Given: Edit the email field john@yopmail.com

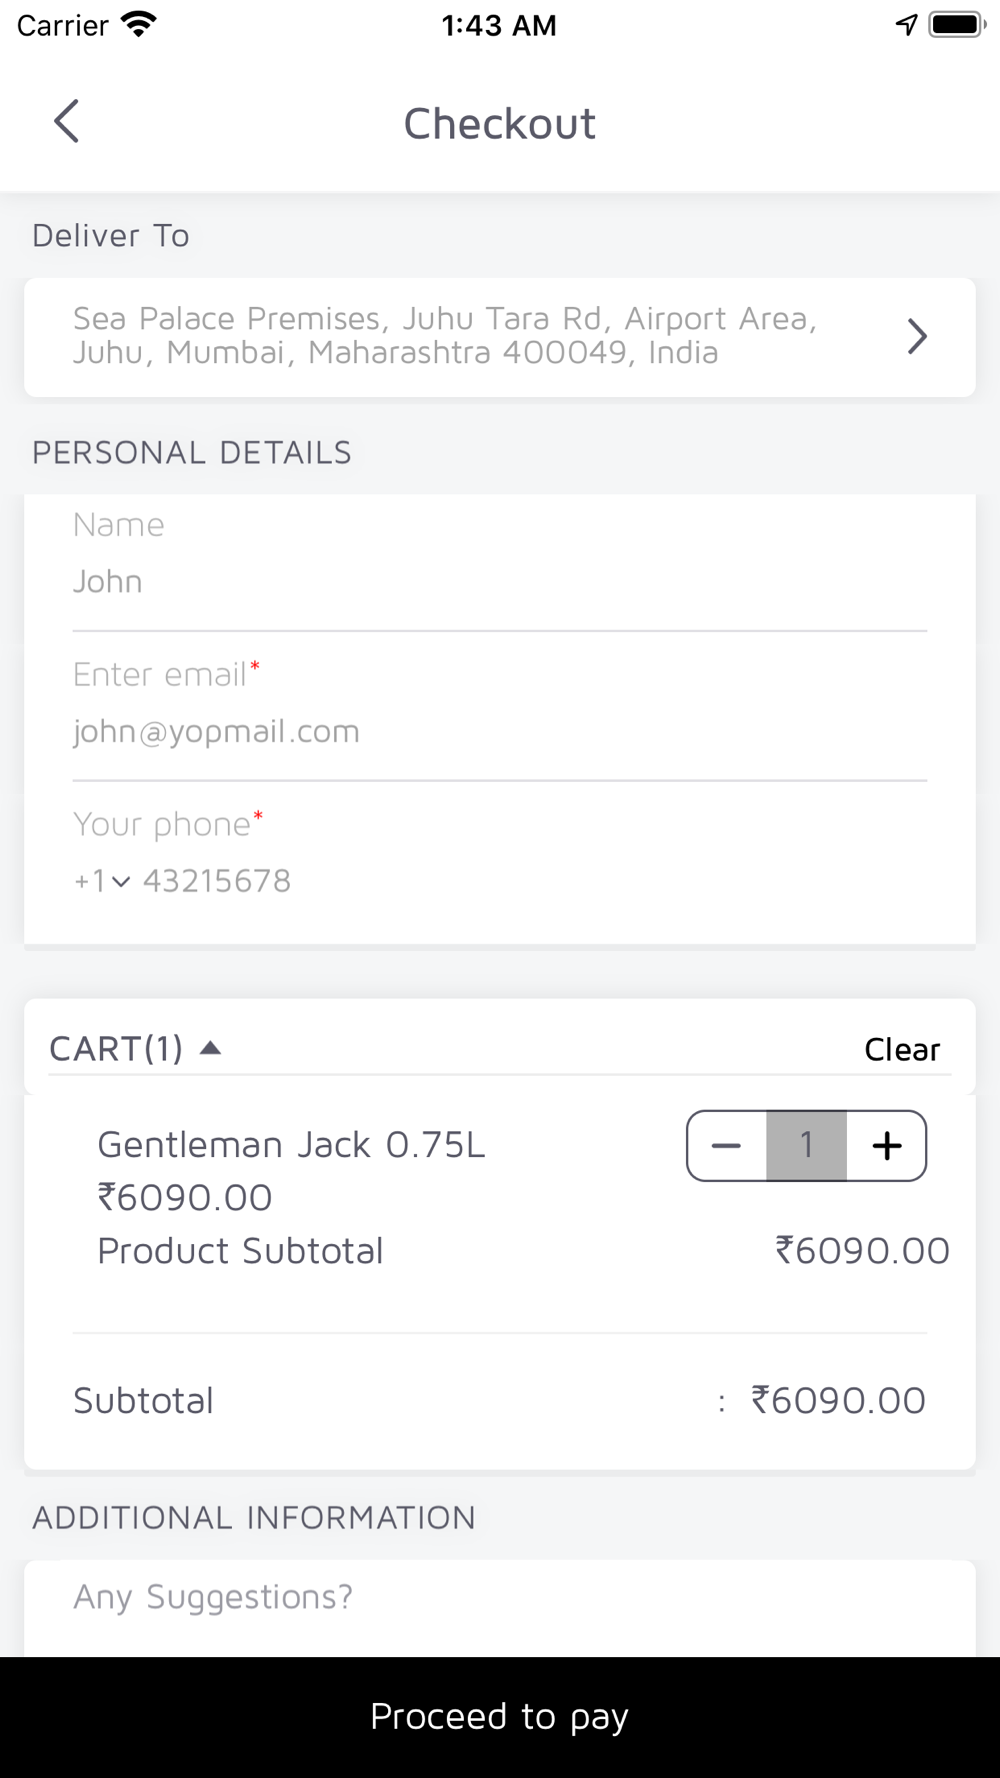Looking at the screenshot, I should coord(500,731).
